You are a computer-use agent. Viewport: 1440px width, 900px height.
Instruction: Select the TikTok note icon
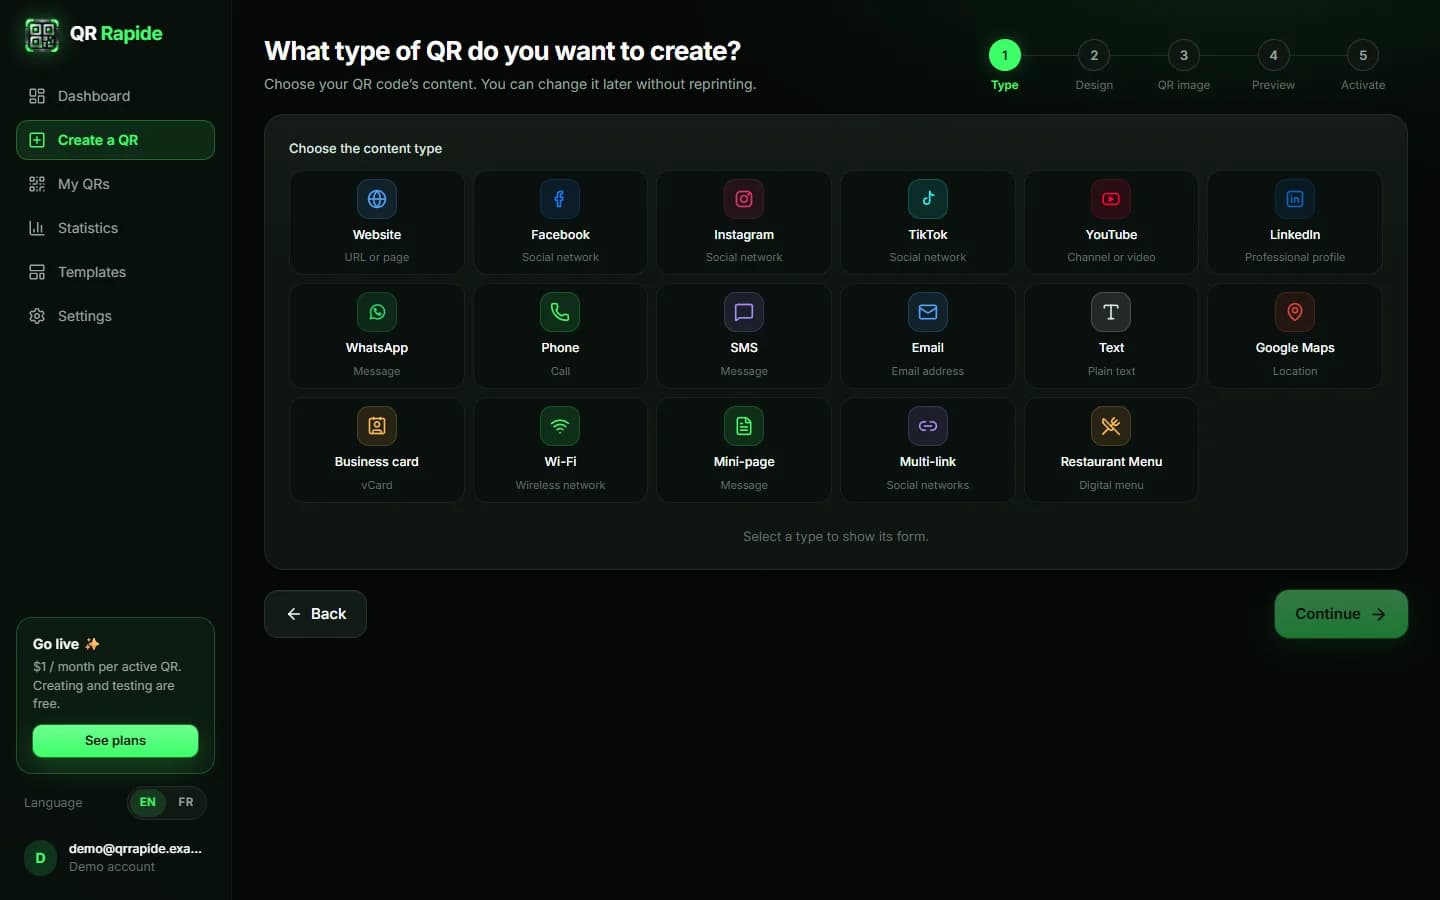tap(928, 199)
